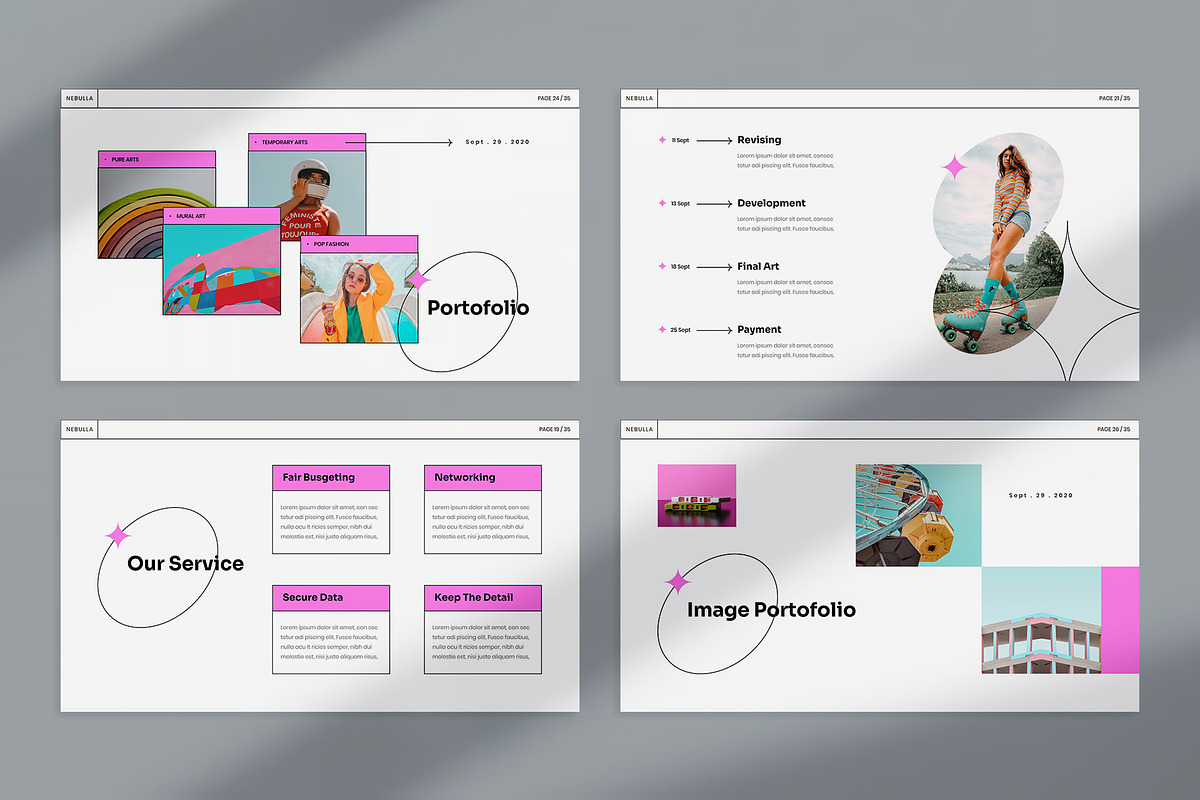1200x800 pixels.
Task: Click the PAGE 21 / 35 indicator
Action: pos(1114,98)
